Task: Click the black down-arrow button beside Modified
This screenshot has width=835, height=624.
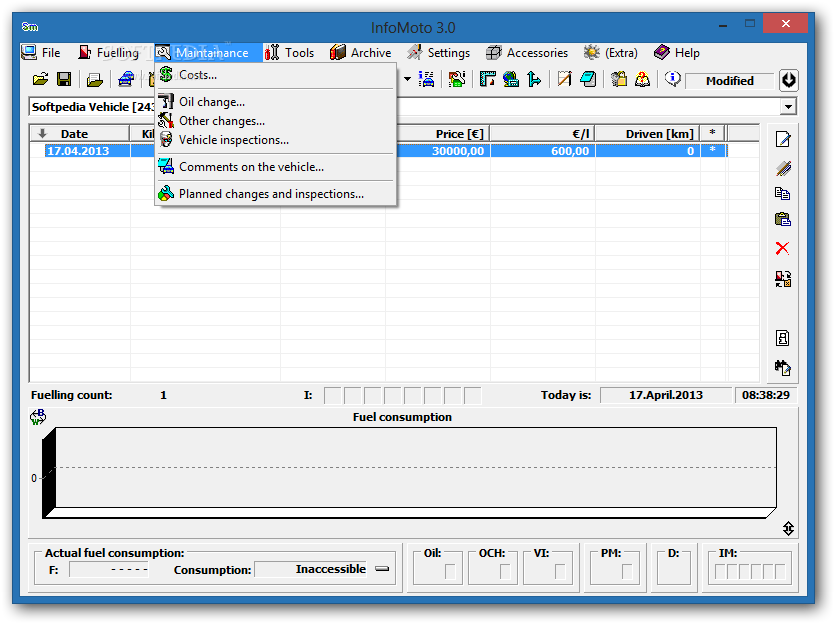Action: tap(788, 80)
